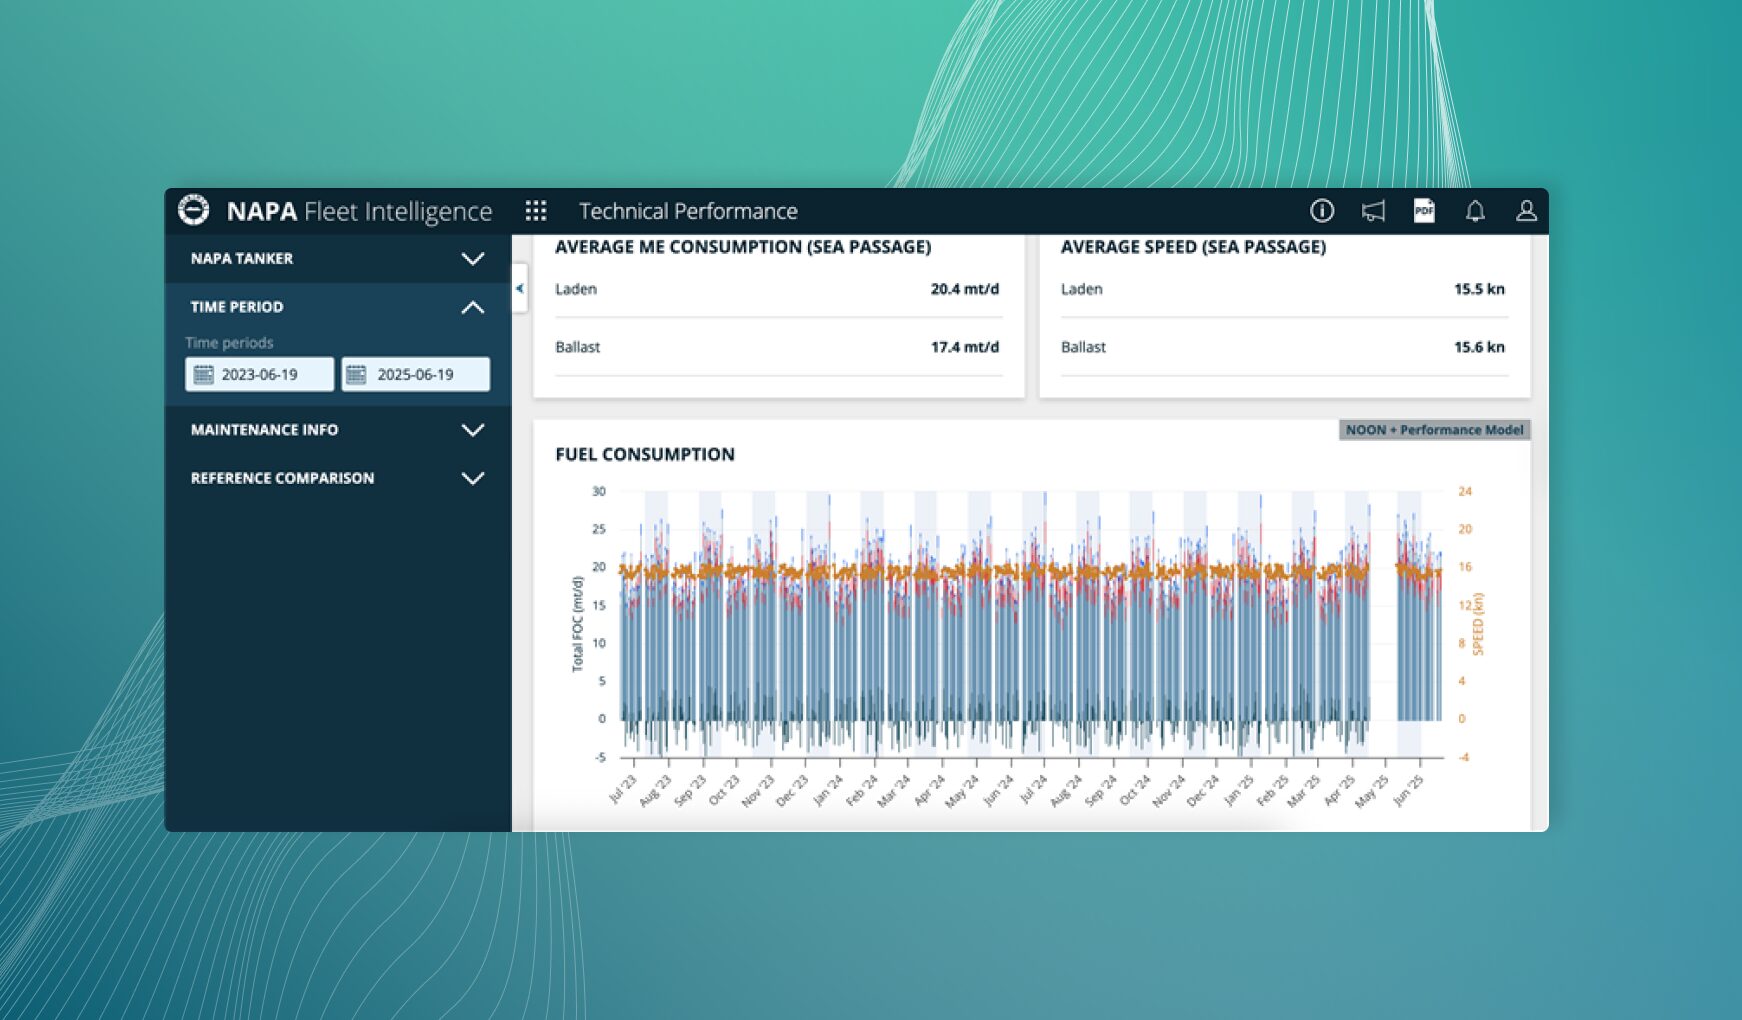Click the start date calendar icon
Viewport: 1742px width, 1020px height.
(204, 374)
